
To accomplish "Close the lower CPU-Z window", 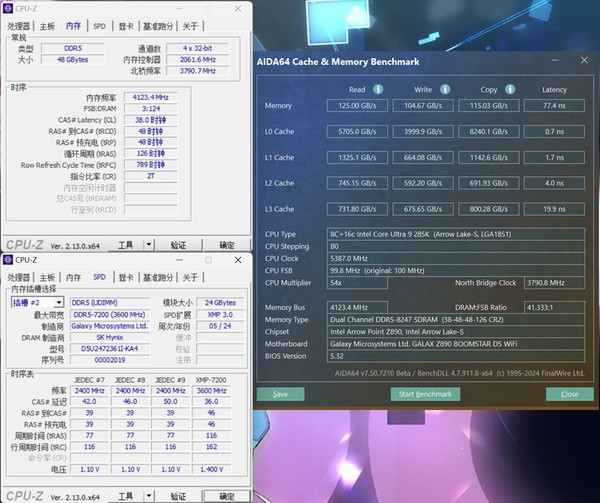I will (238, 260).
